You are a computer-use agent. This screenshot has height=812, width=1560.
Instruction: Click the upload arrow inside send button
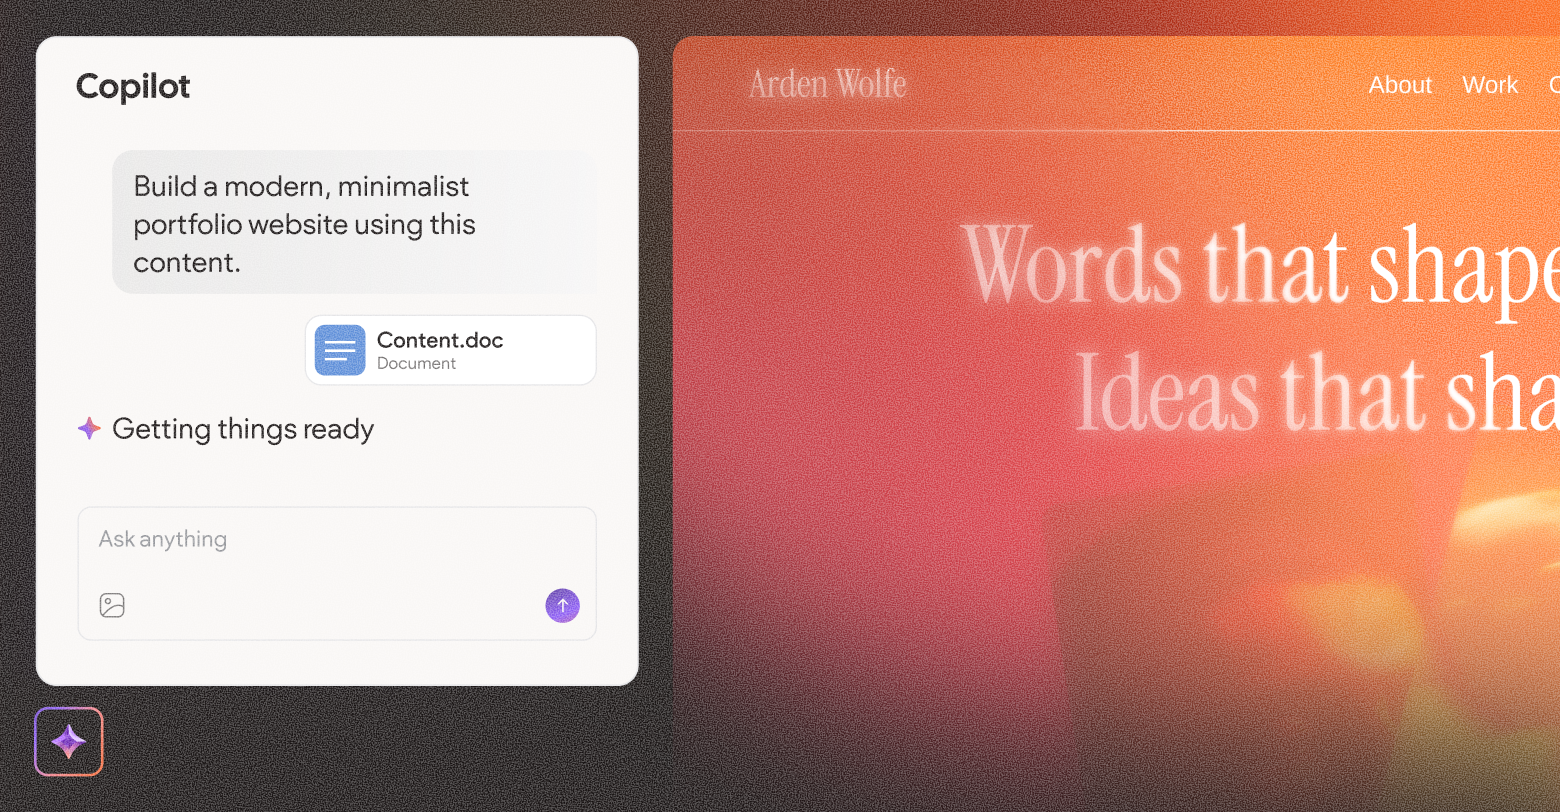coord(562,605)
